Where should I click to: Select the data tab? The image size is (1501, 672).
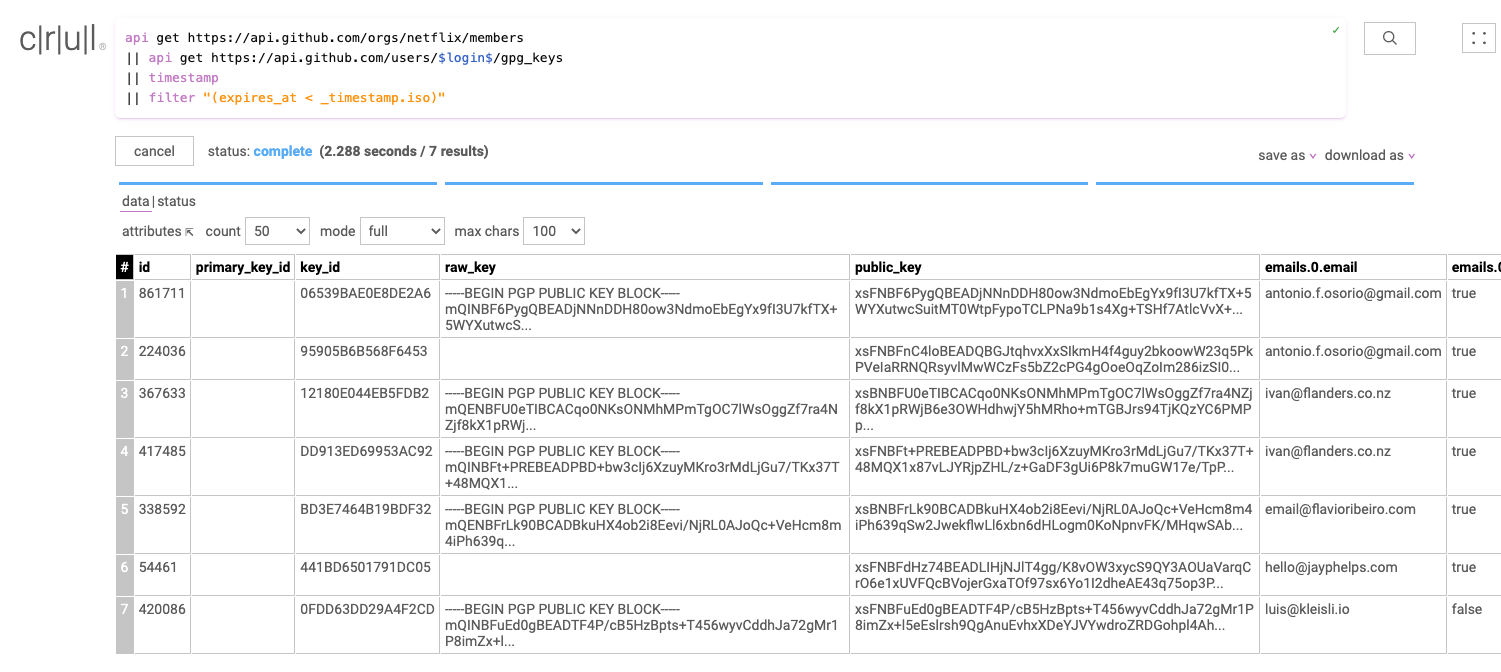135,201
